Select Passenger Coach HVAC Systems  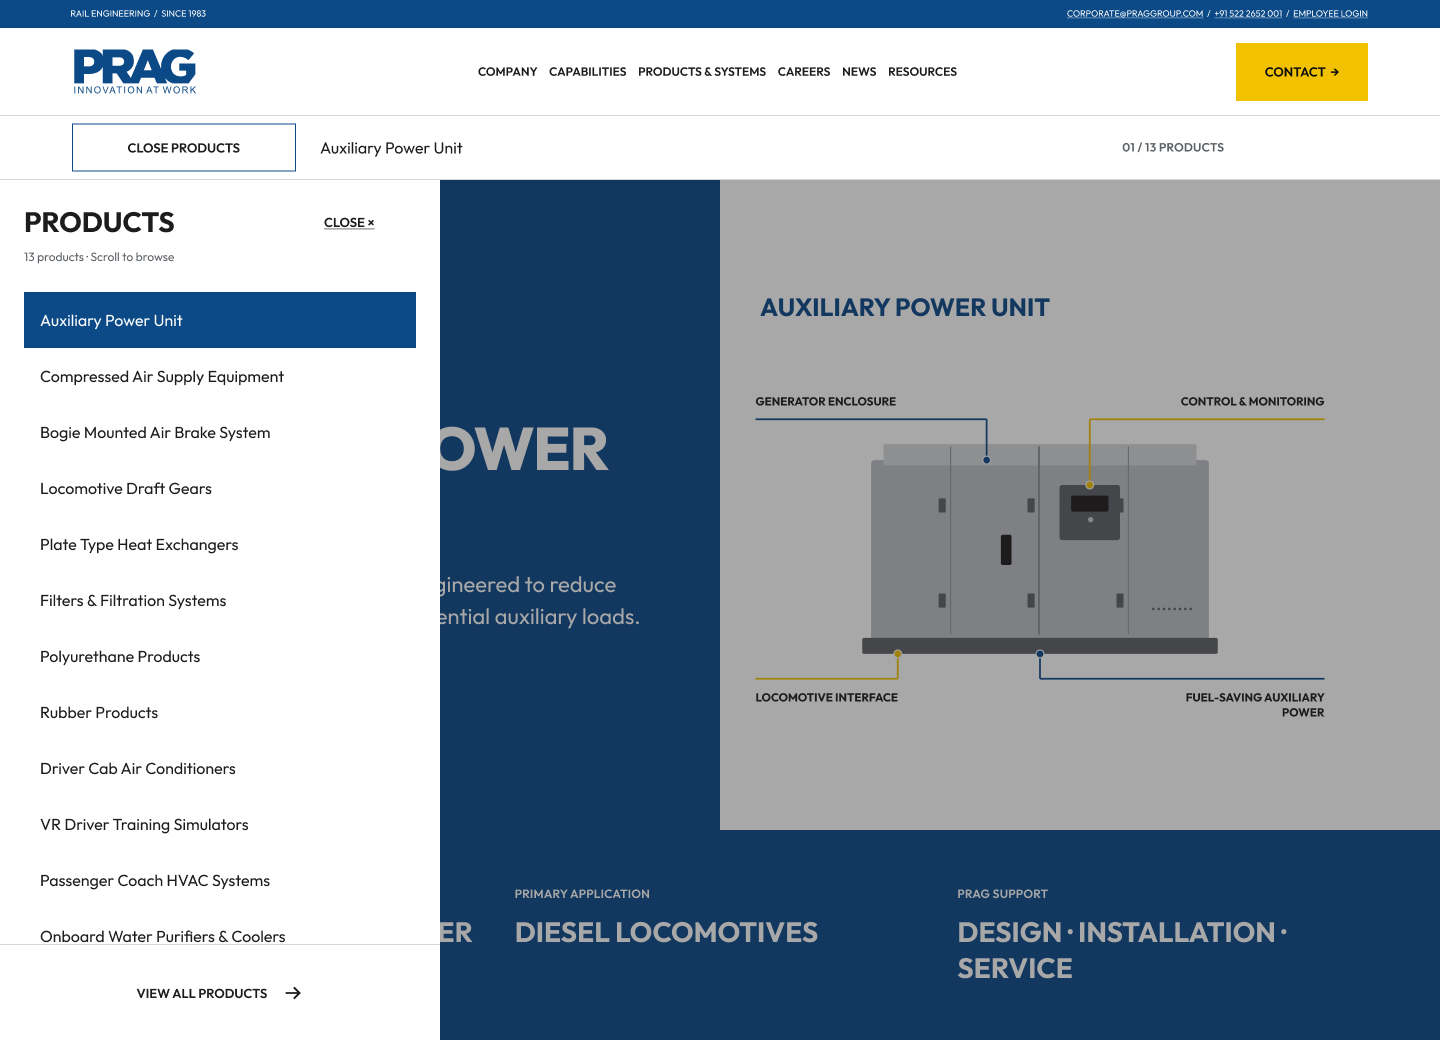click(220, 880)
